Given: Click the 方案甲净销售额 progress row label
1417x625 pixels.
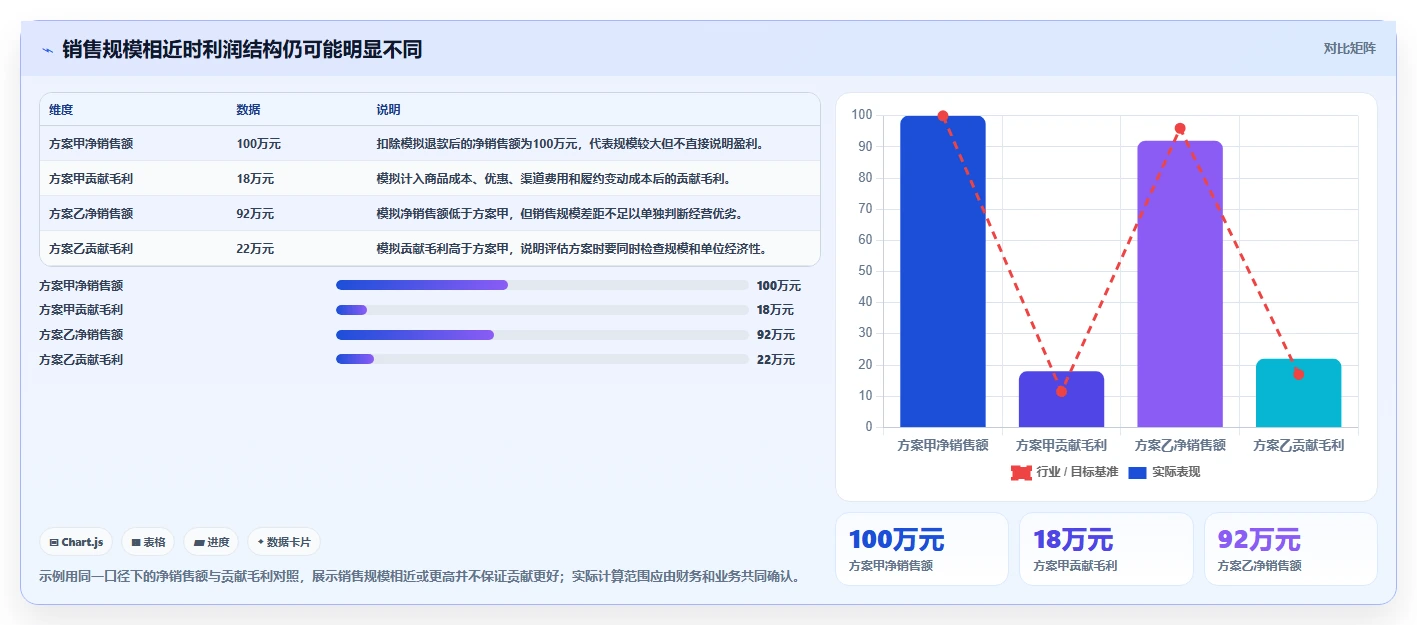Looking at the screenshot, I should tap(81, 286).
